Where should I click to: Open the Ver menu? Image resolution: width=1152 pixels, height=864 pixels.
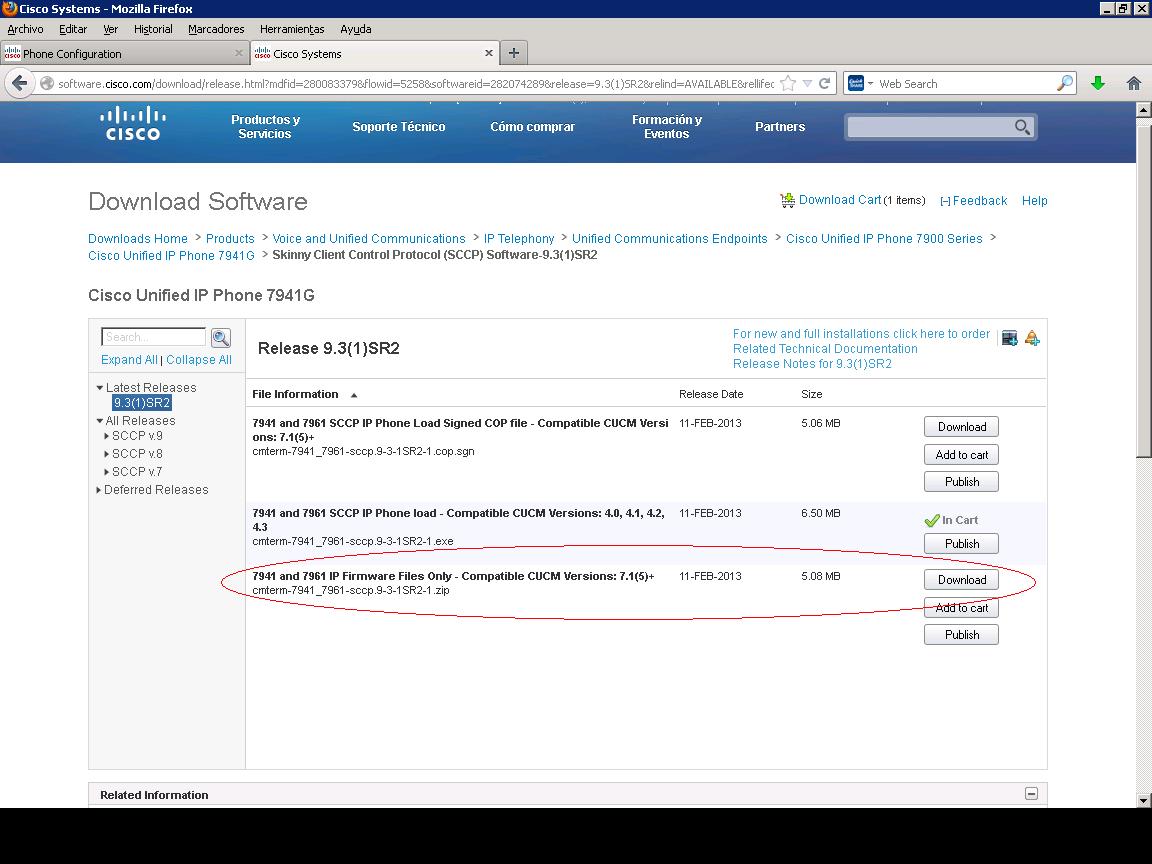(110, 29)
